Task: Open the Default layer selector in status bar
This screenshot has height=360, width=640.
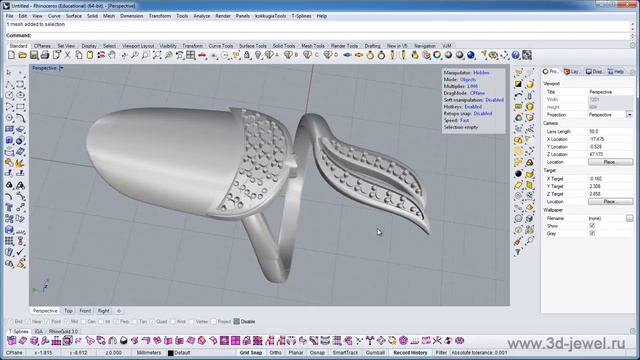Action: point(182,353)
